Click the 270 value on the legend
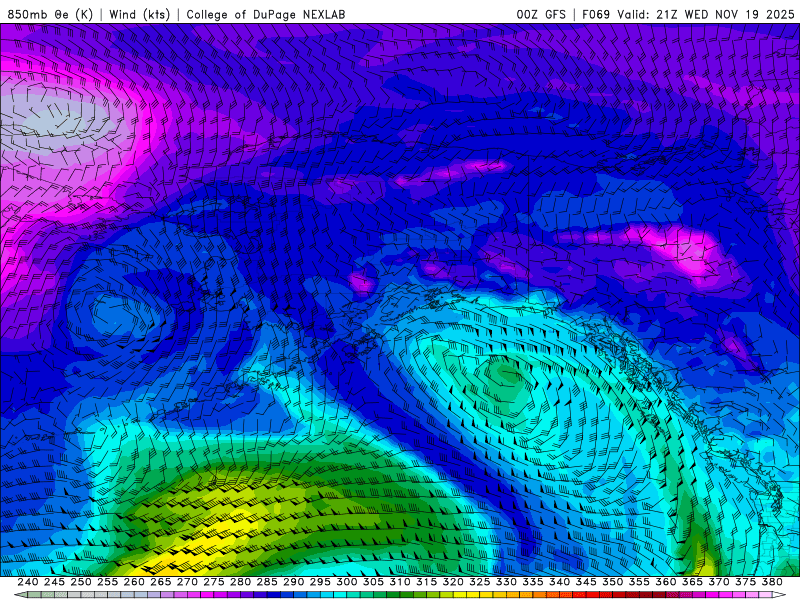The height and width of the screenshot is (600, 800). pos(187,582)
